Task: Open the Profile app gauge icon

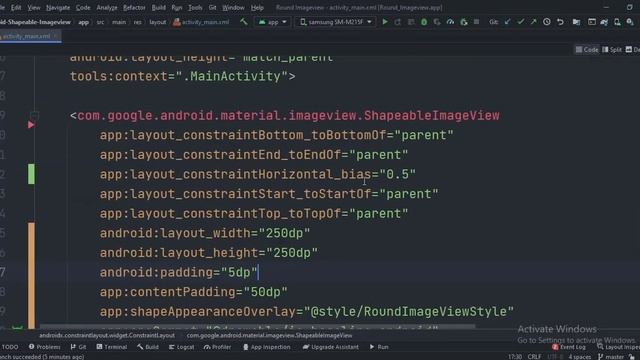Action: pos(450,22)
